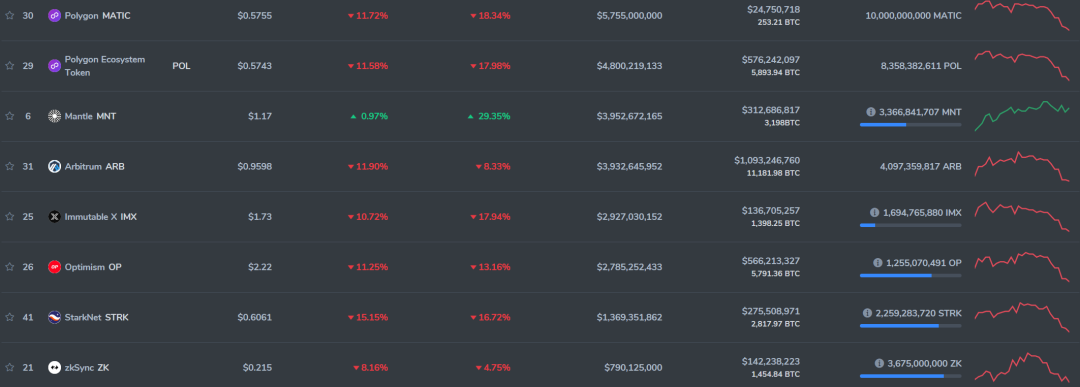Click Mantle circulating supply progress bar

(x=910, y=125)
